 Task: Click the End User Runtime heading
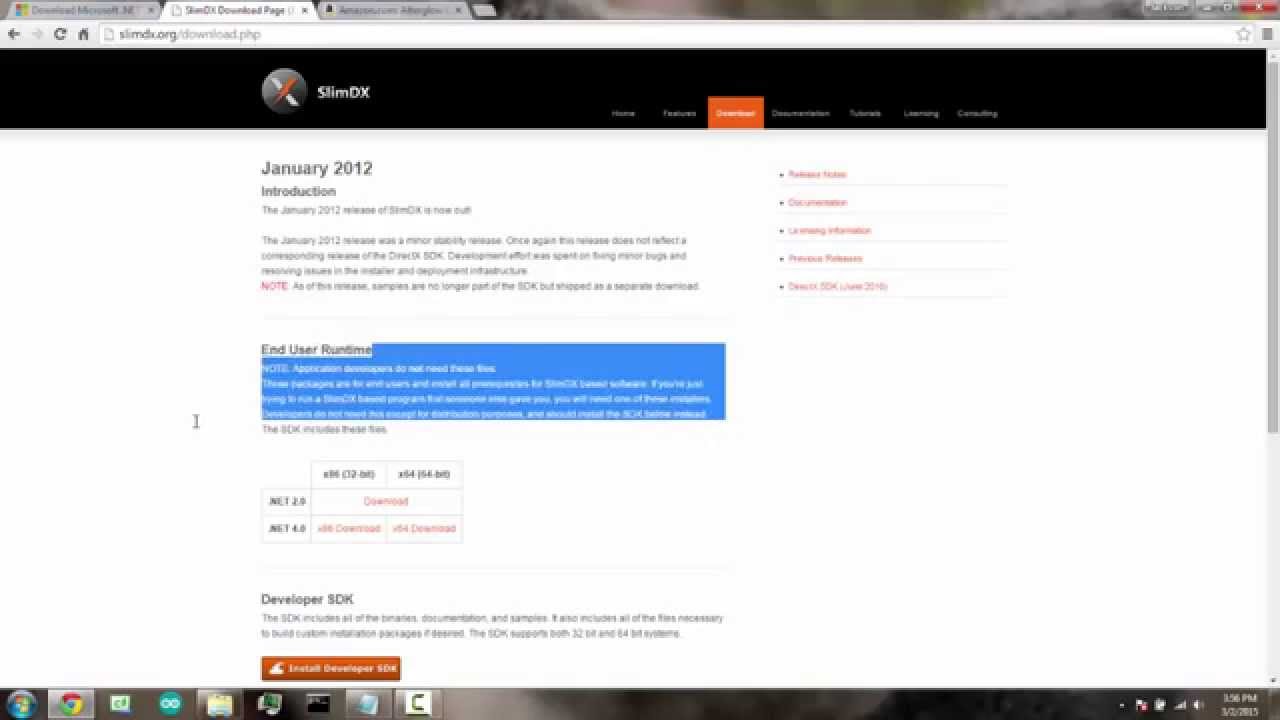pos(316,350)
